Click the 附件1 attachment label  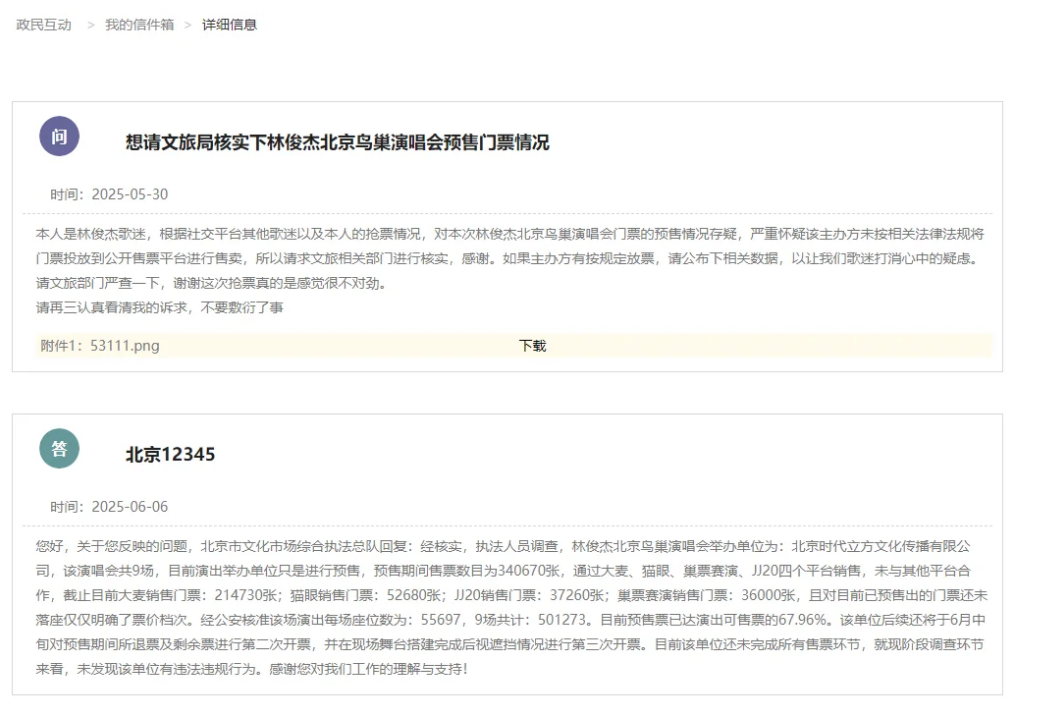61,345
